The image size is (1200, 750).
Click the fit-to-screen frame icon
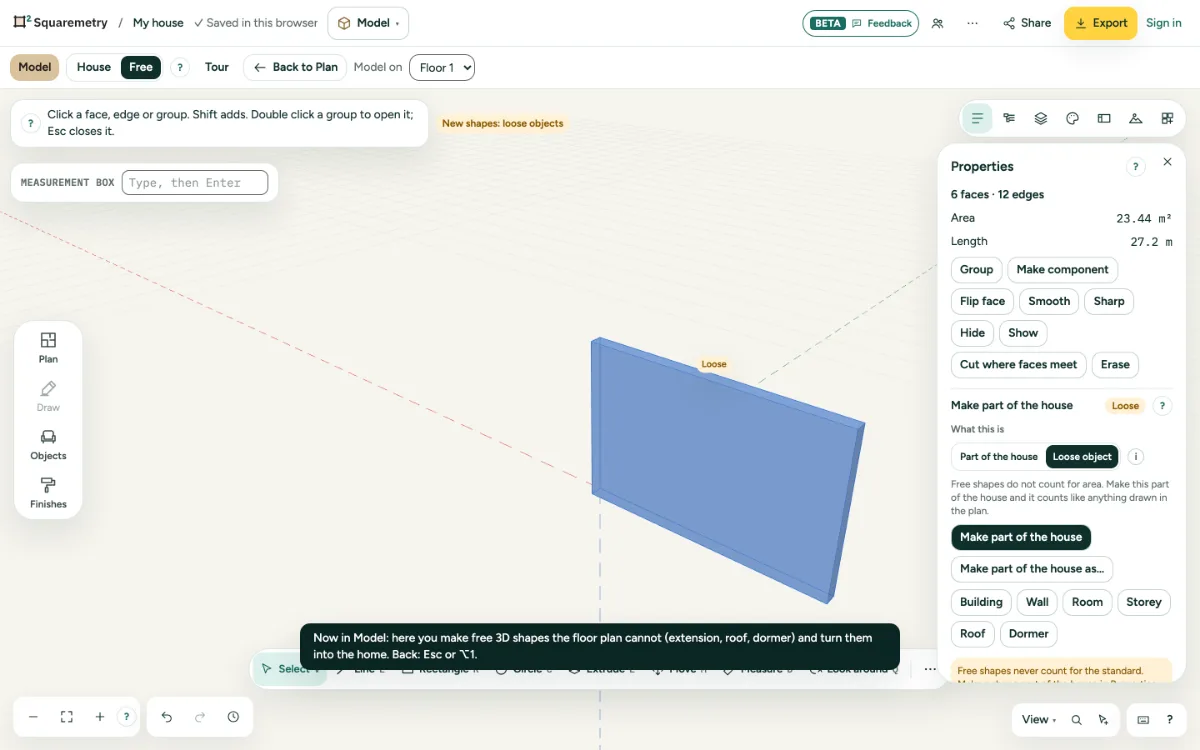coord(67,717)
